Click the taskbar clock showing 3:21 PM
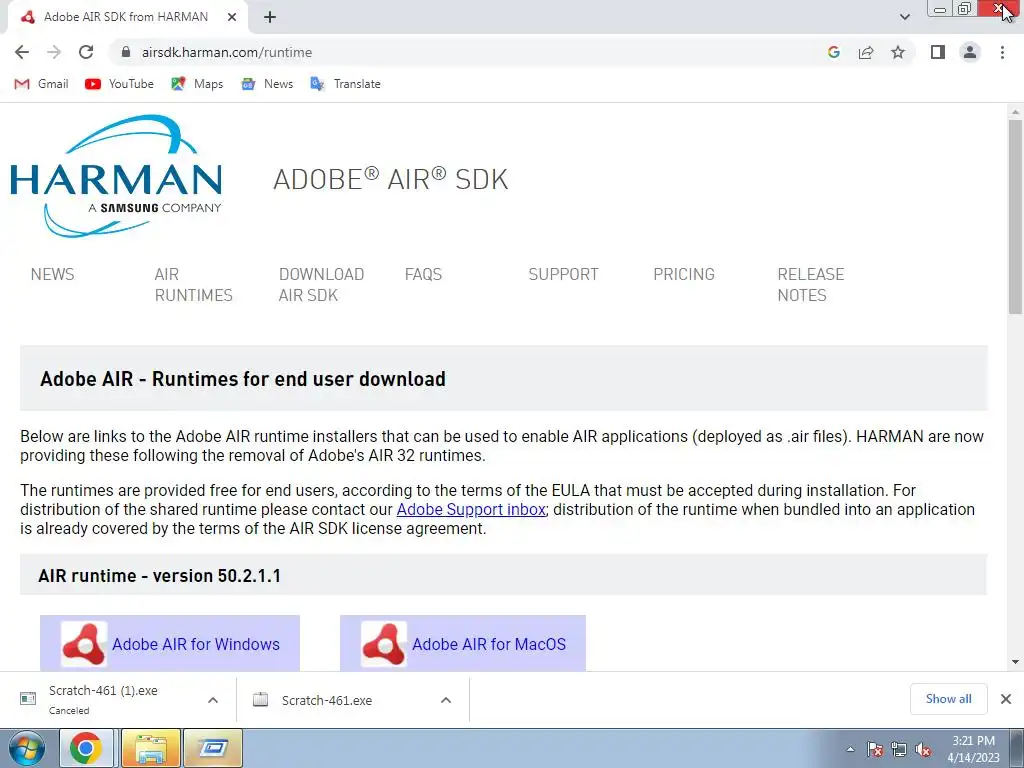The image size is (1024, 768). point(974,749)
